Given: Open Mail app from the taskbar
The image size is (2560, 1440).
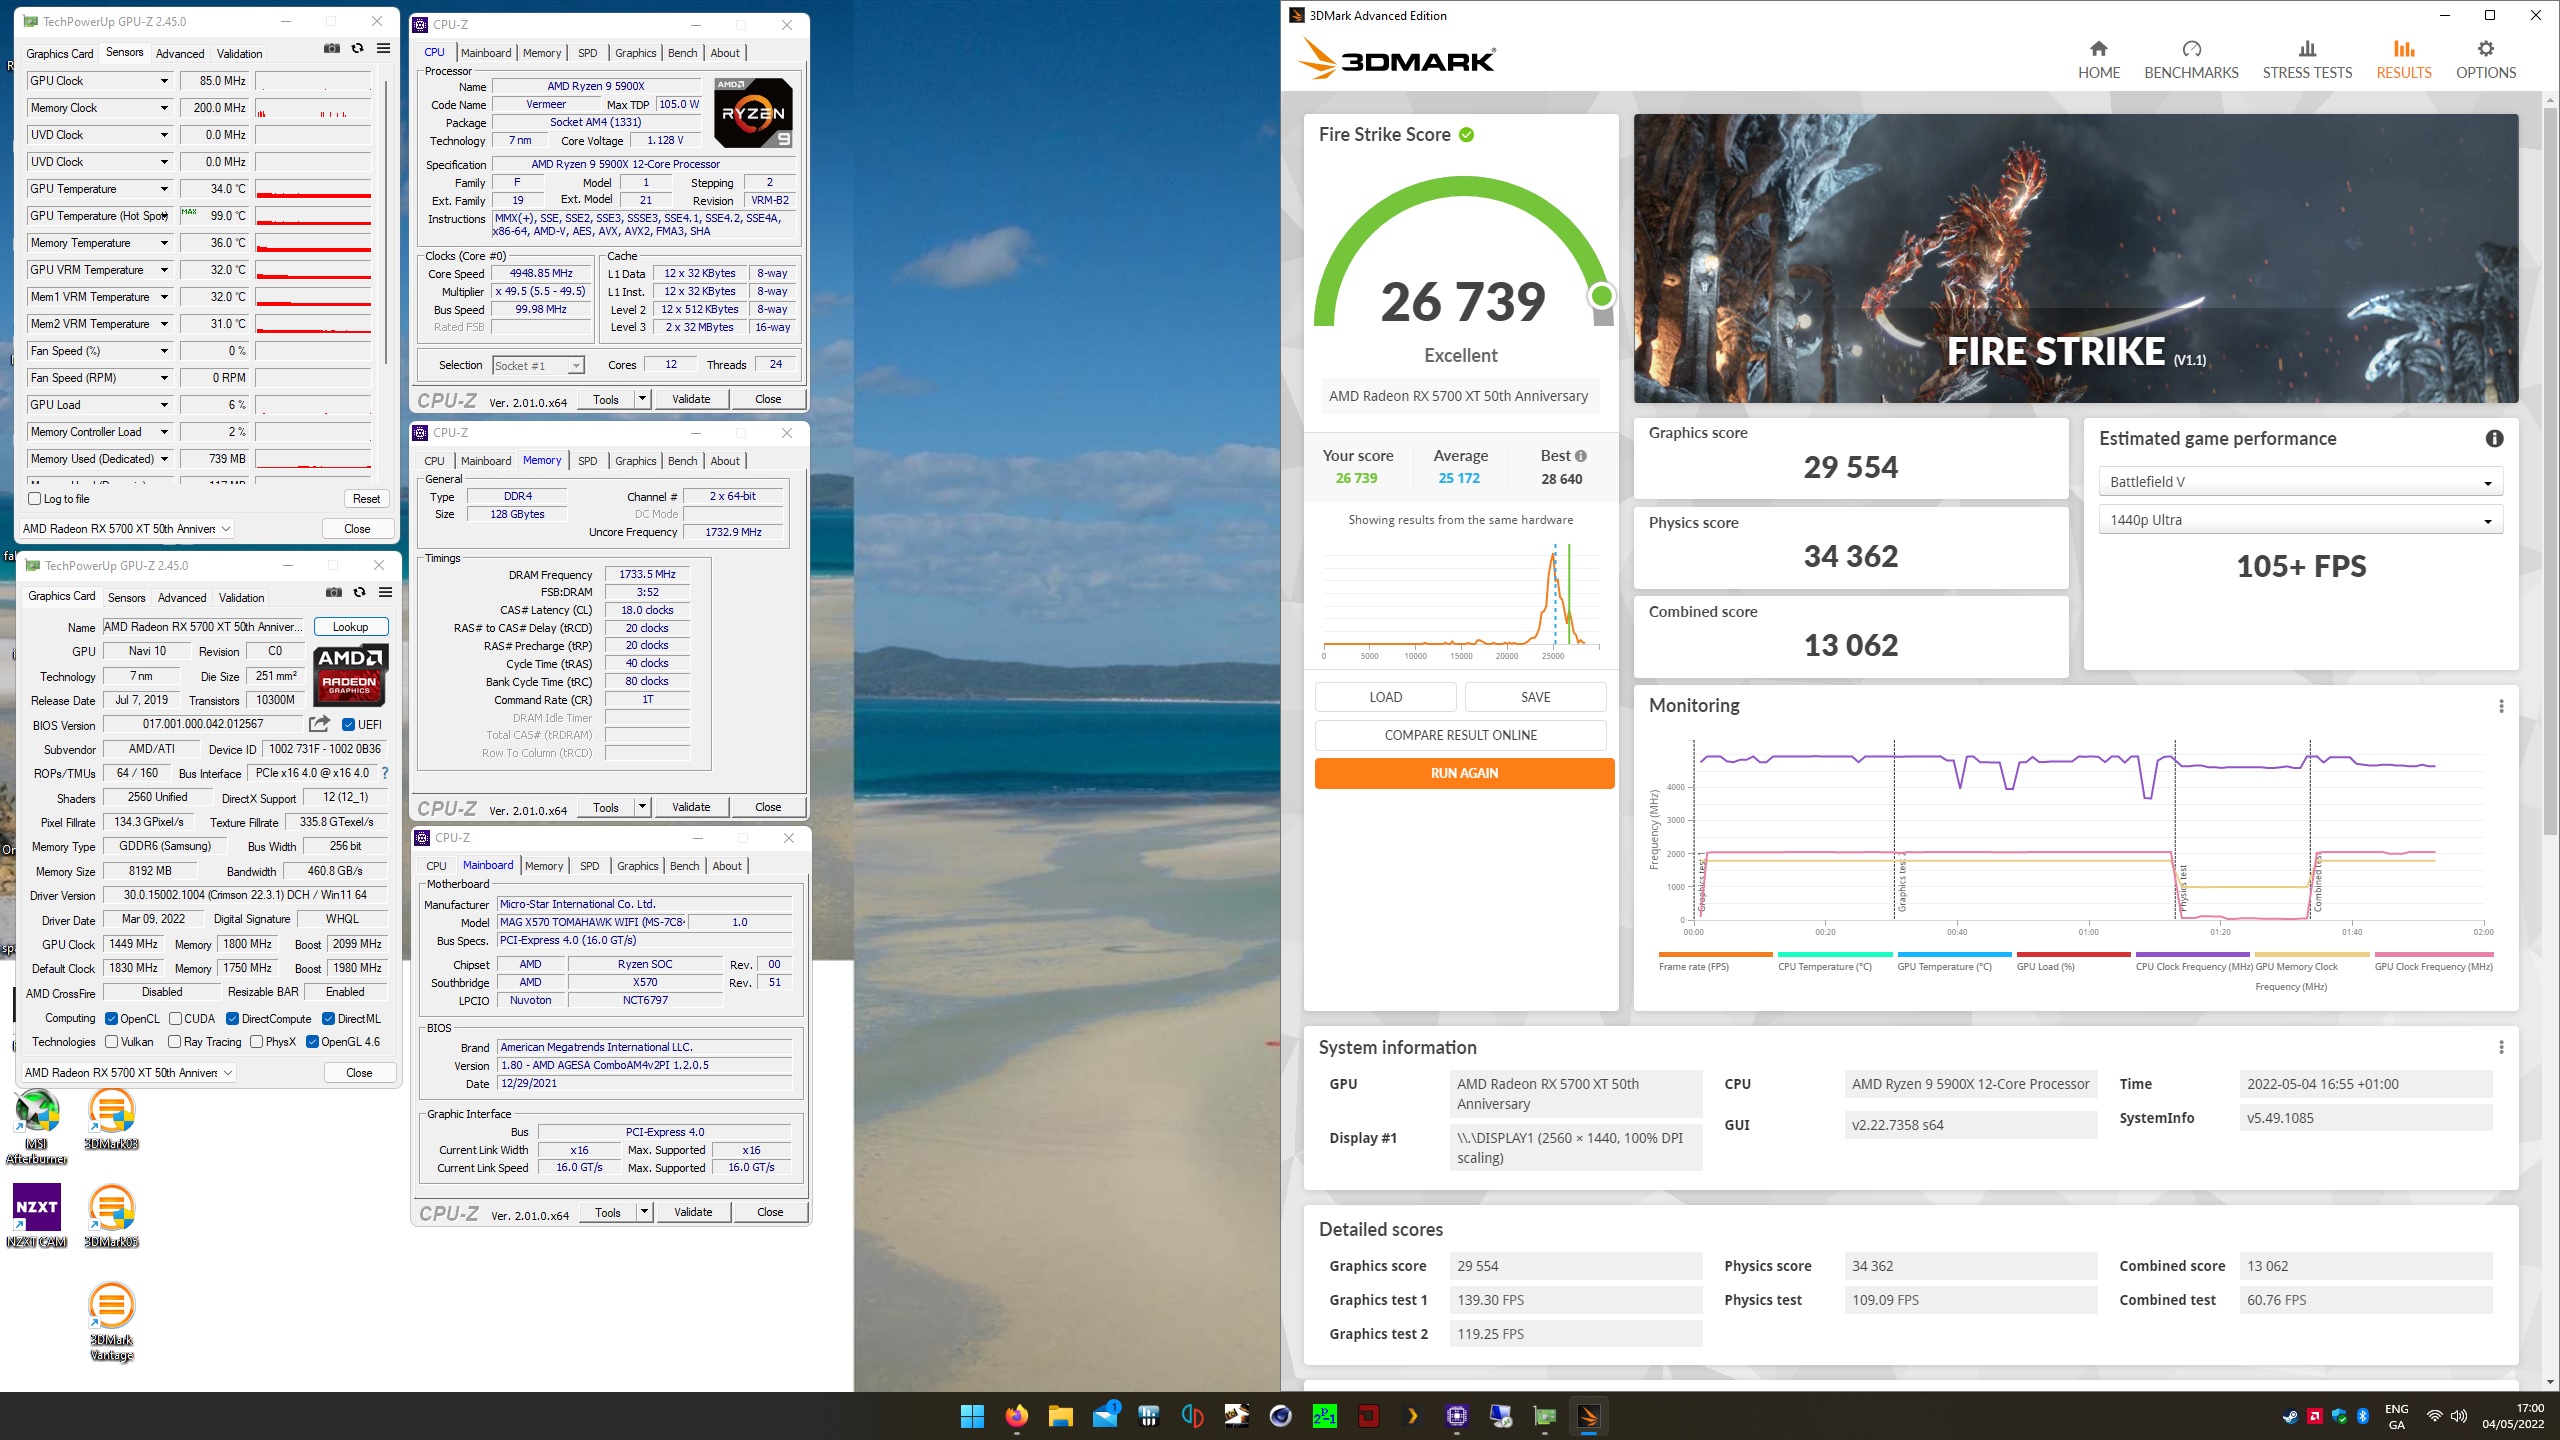Looking at the screenshot, I should pyautogui.click(x=1105, y=1416).
